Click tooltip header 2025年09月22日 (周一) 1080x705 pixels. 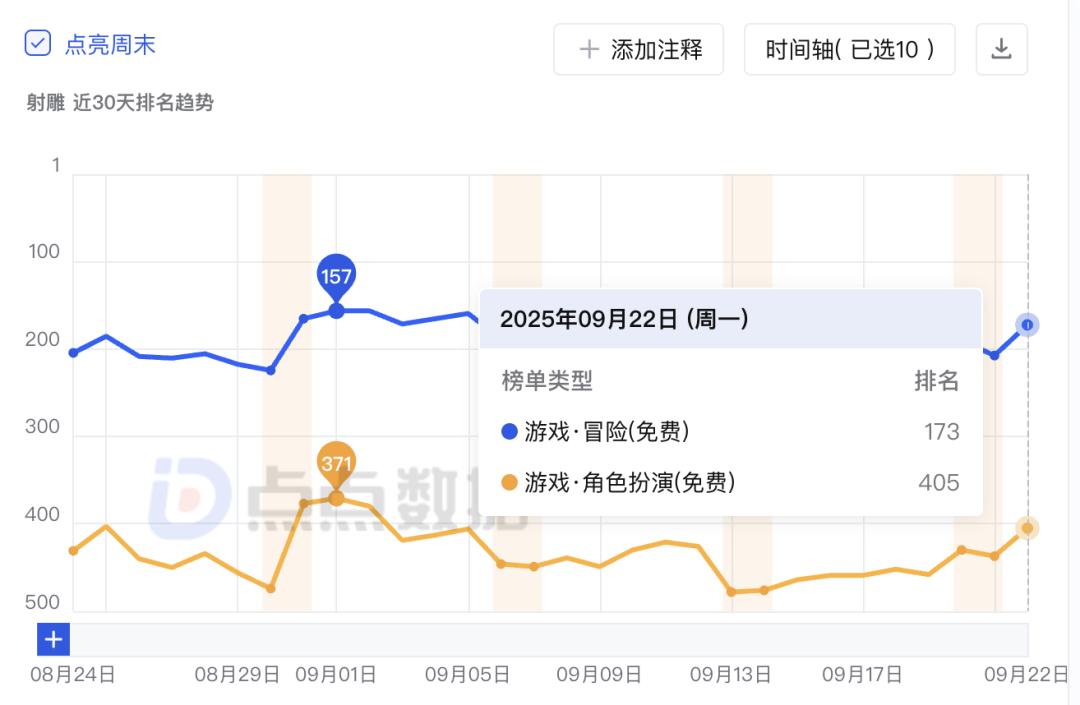[624, 319]
